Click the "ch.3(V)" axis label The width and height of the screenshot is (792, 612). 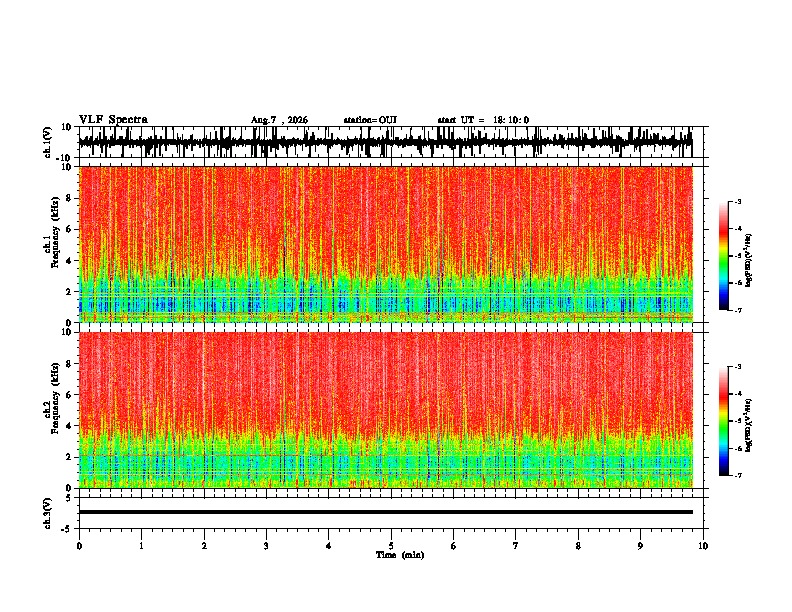pos(48,513)
